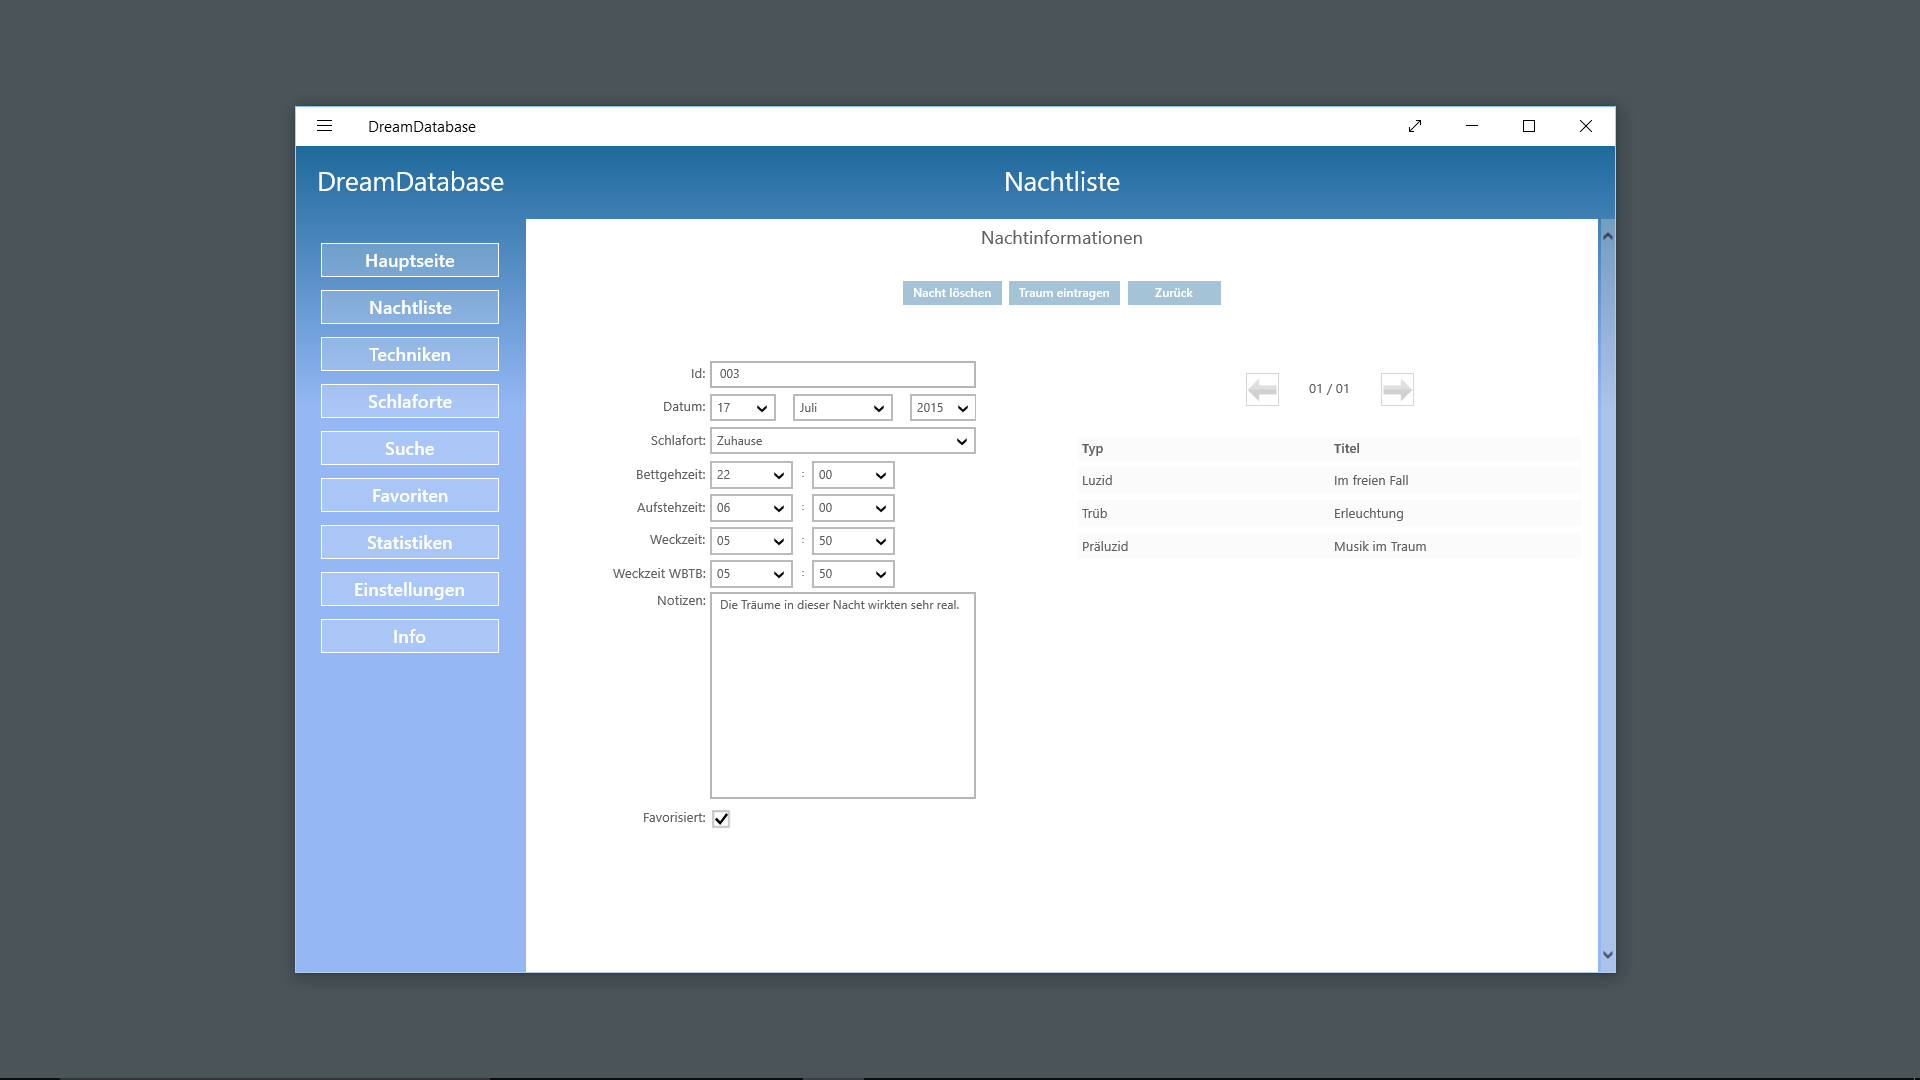
Task: Select Techniken in the sidebar
Action: pos(410,354)
